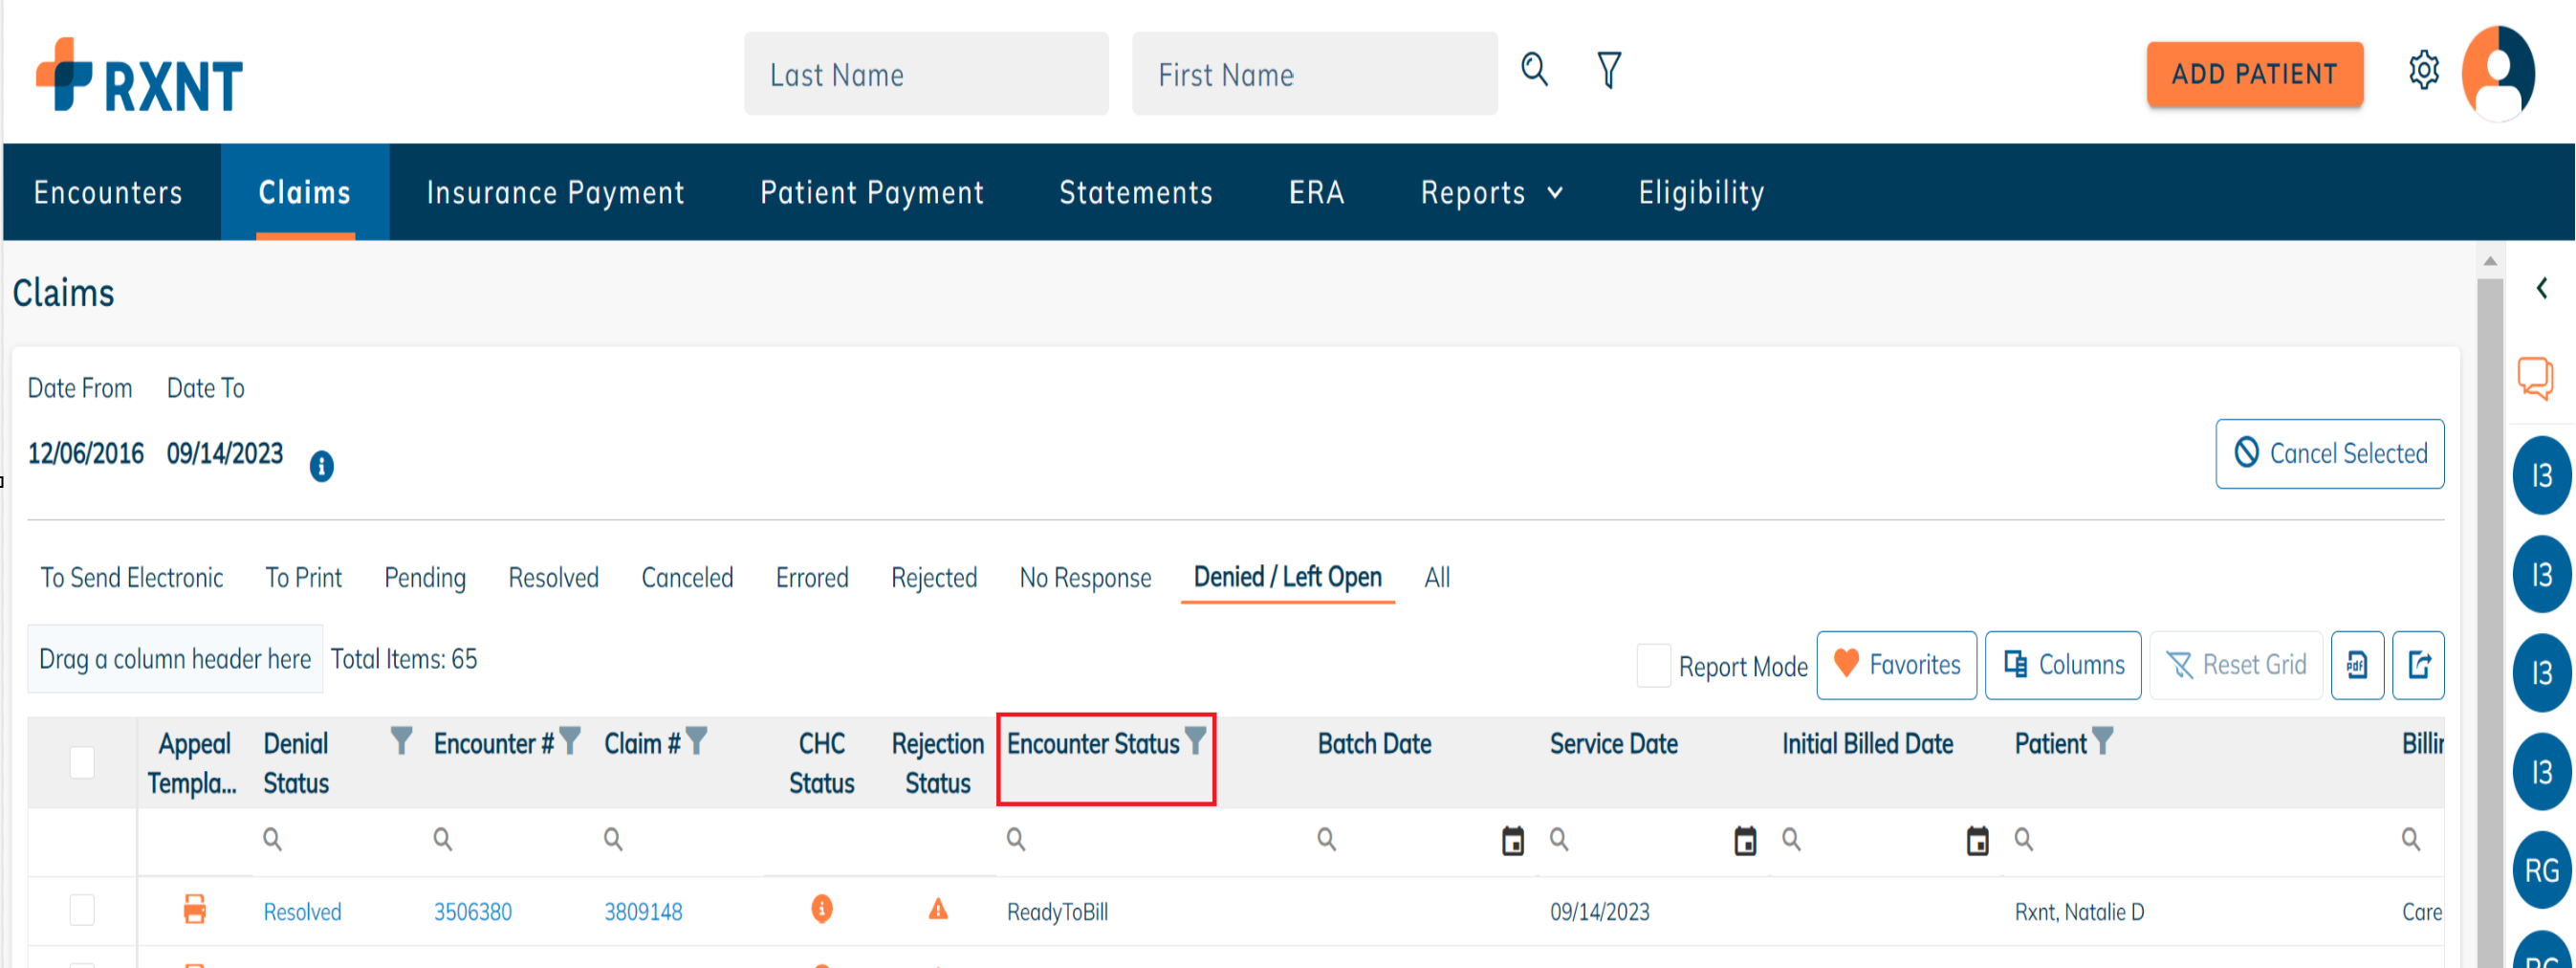Viewport: 2576px width, 968px height.
Task: Open Service Date calendar picker
Action: [x=1745, y=841]
